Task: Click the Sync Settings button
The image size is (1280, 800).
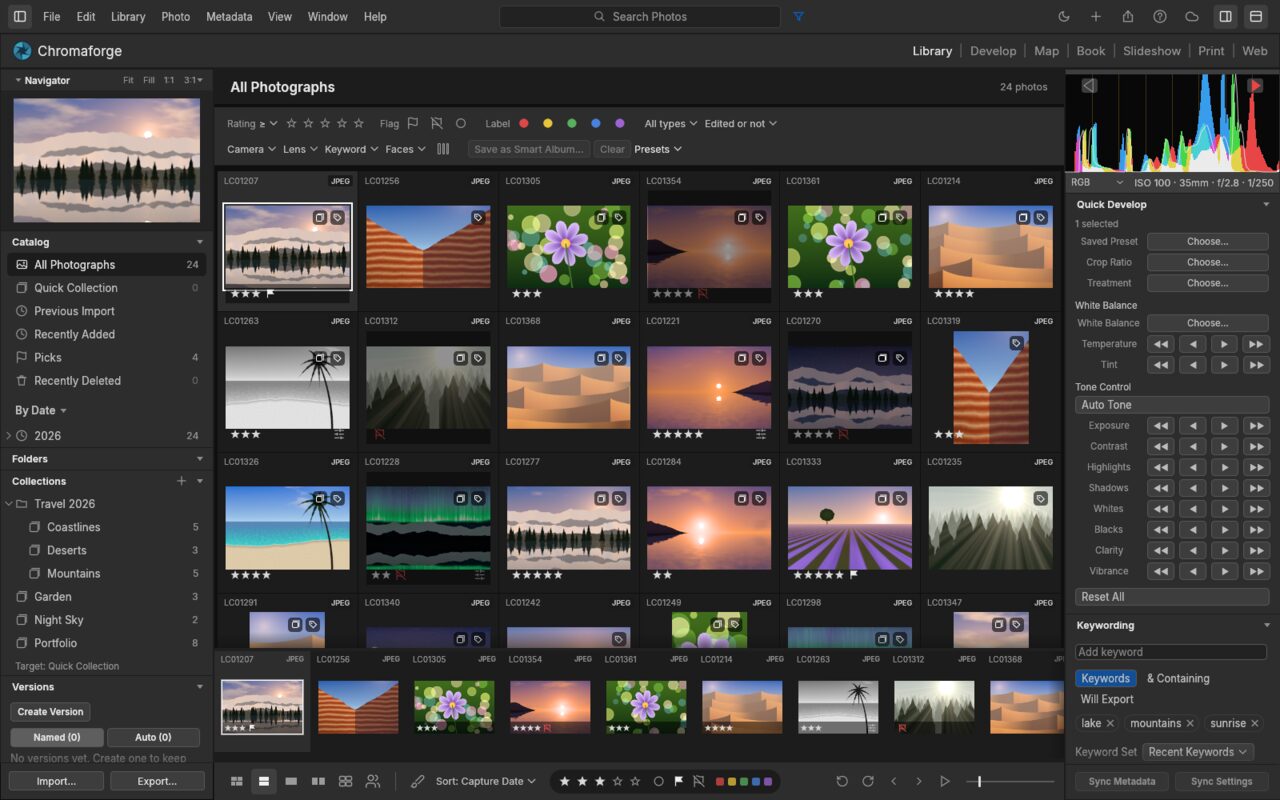Action: pos(1221,781)
